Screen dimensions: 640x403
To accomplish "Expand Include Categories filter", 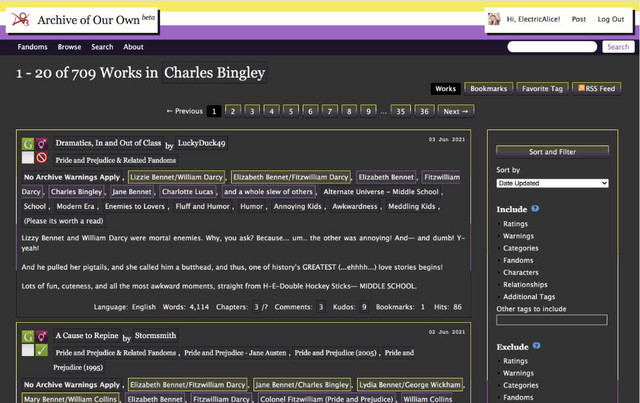I will point(520,248).
